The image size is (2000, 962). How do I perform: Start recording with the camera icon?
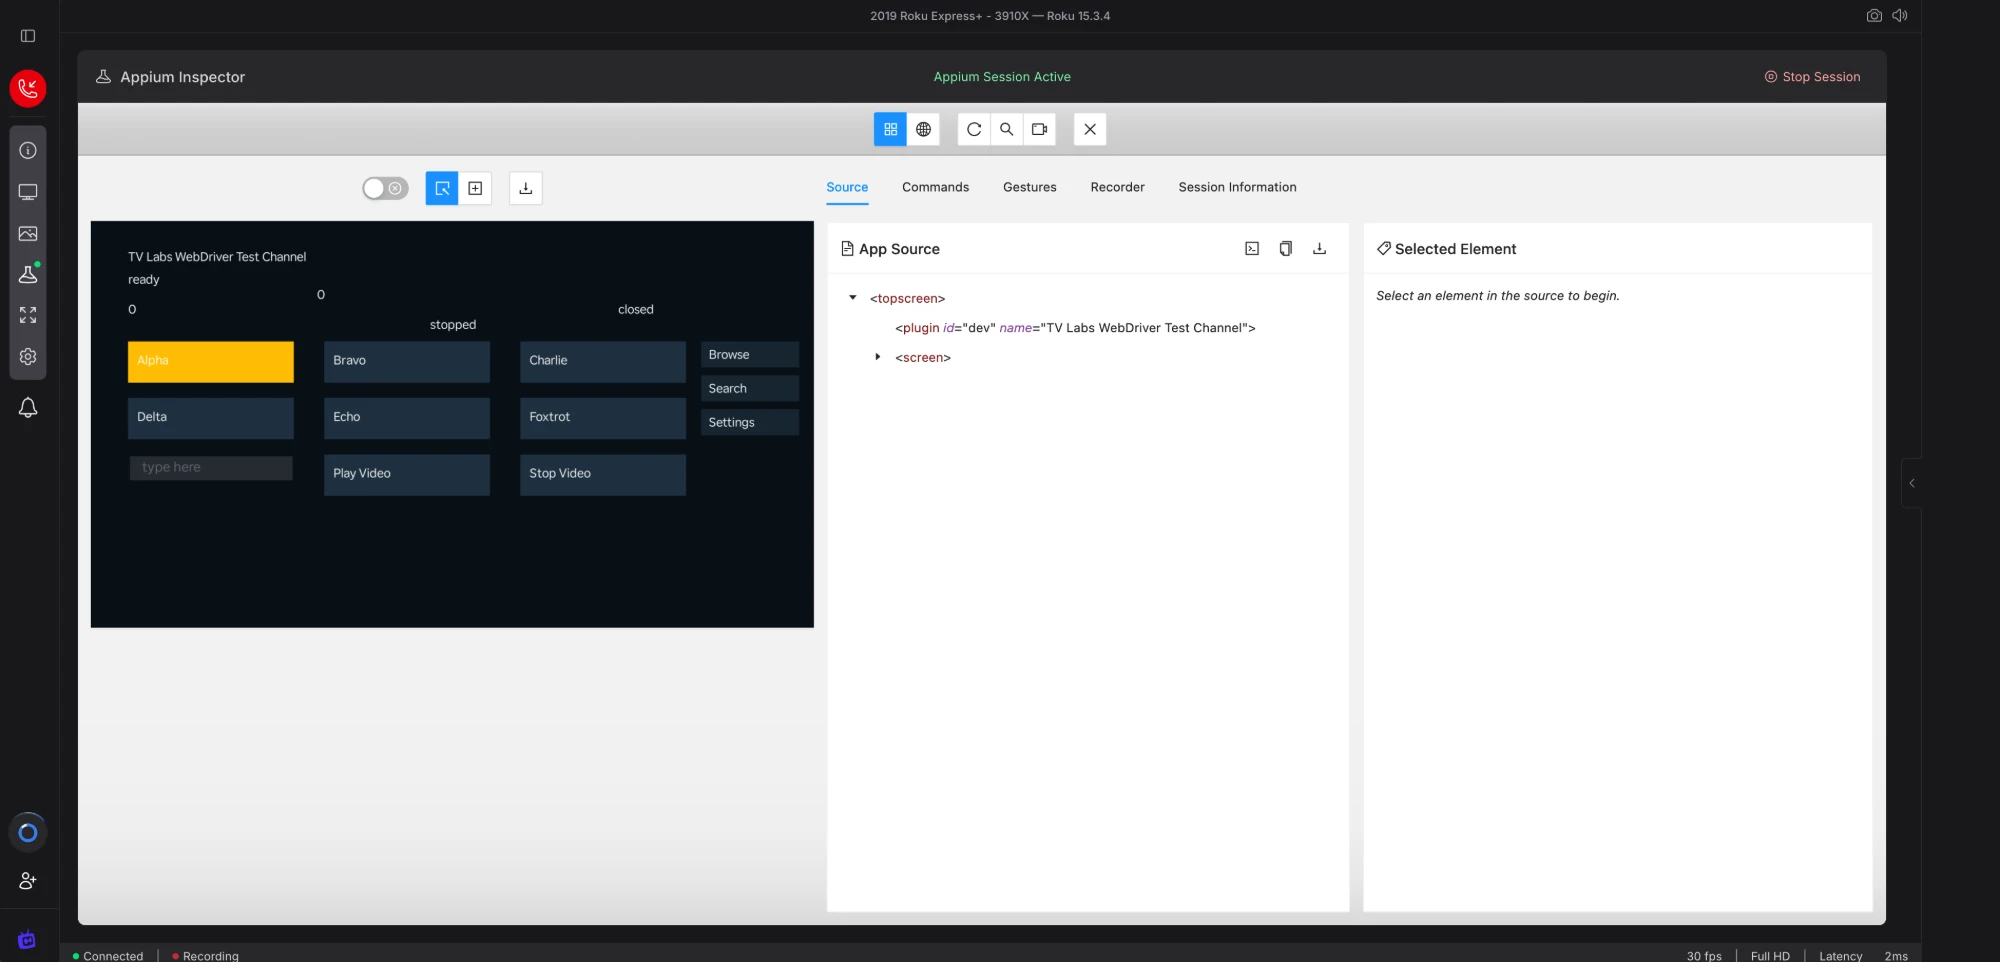pyautogui.click(x=1040, y=129)
